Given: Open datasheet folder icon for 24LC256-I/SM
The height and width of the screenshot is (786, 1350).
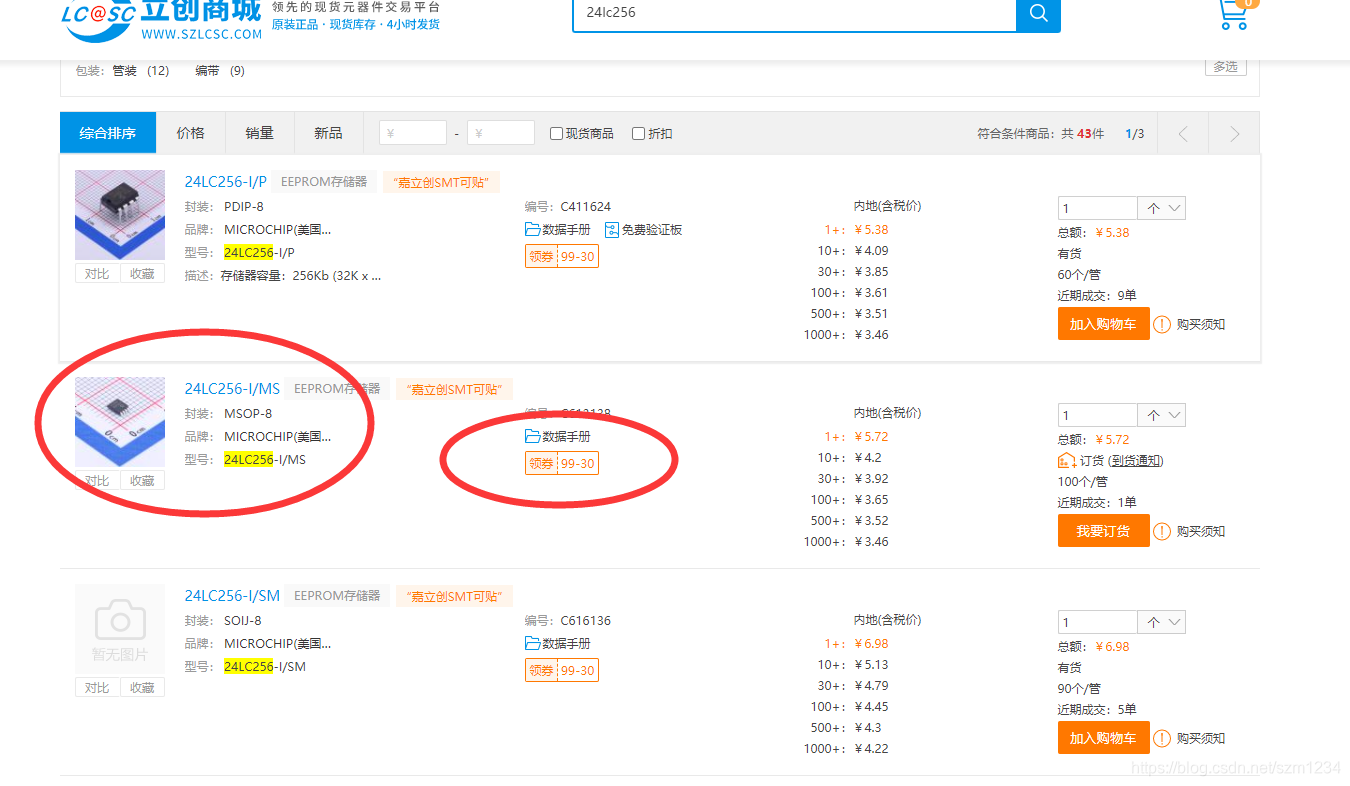Looking at the screenshot, I should tap(532, 643).
